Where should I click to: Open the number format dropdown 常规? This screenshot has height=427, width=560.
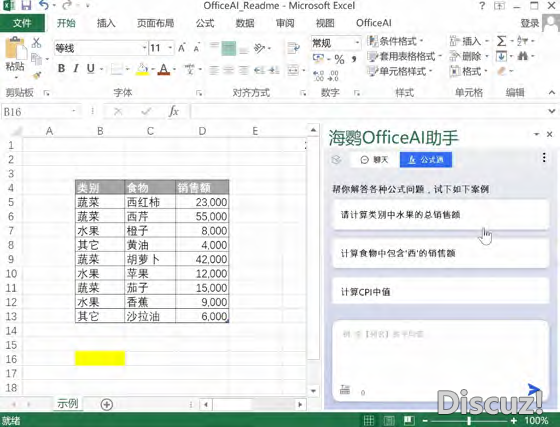[357, 43]
